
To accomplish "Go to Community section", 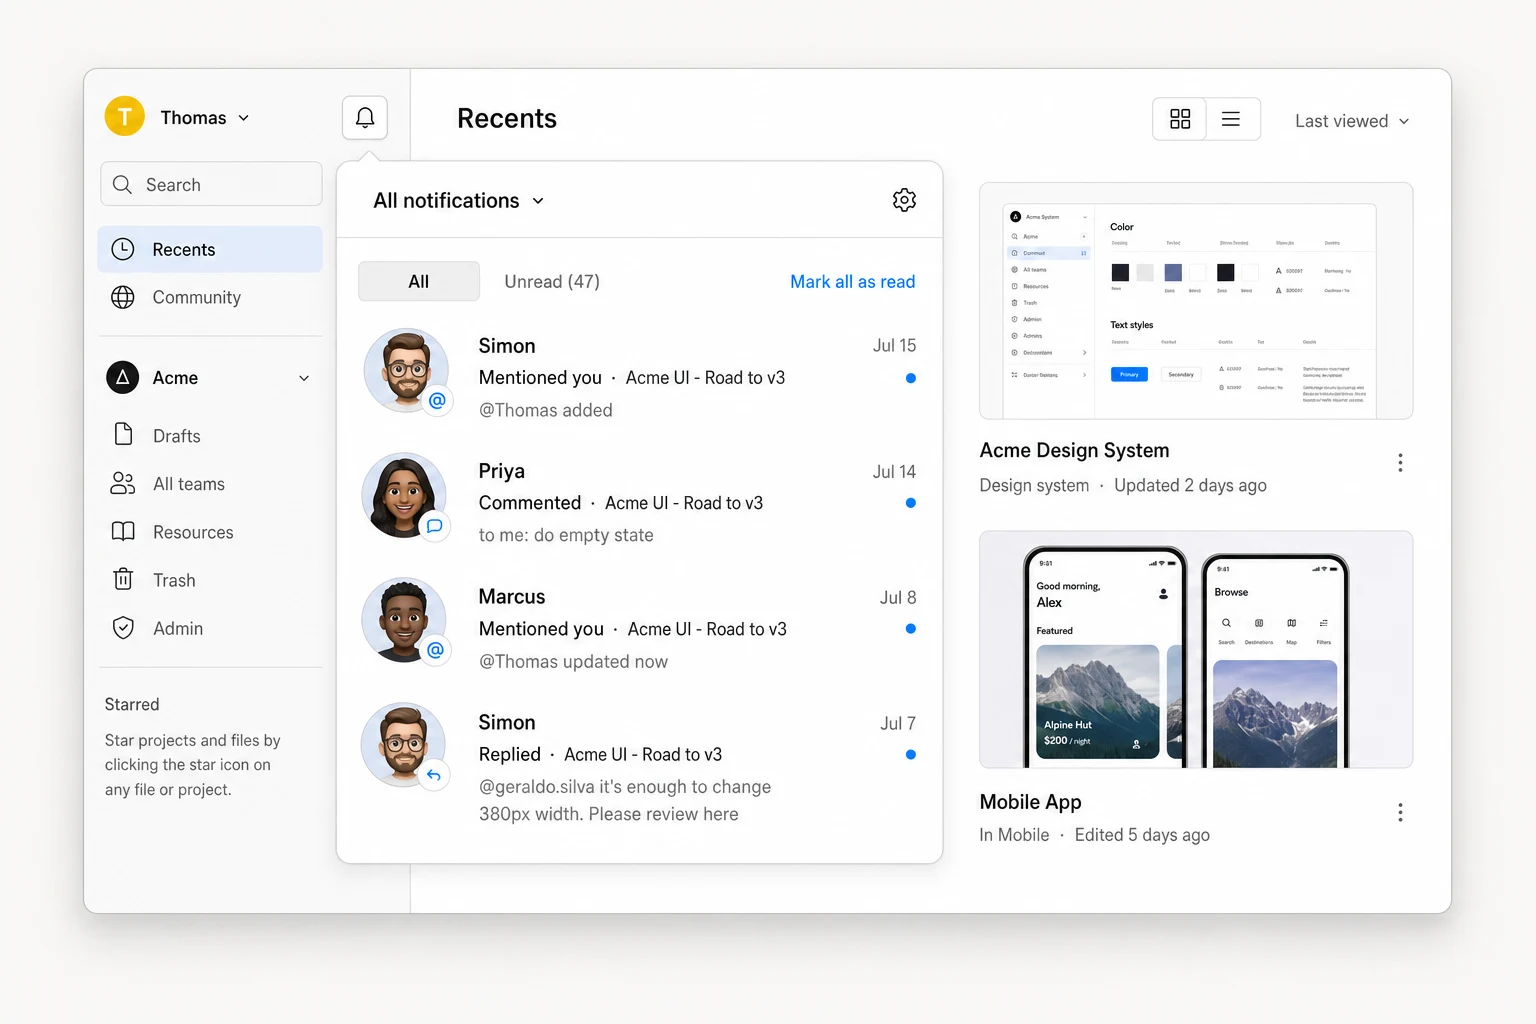I will (x=210, y=297).
